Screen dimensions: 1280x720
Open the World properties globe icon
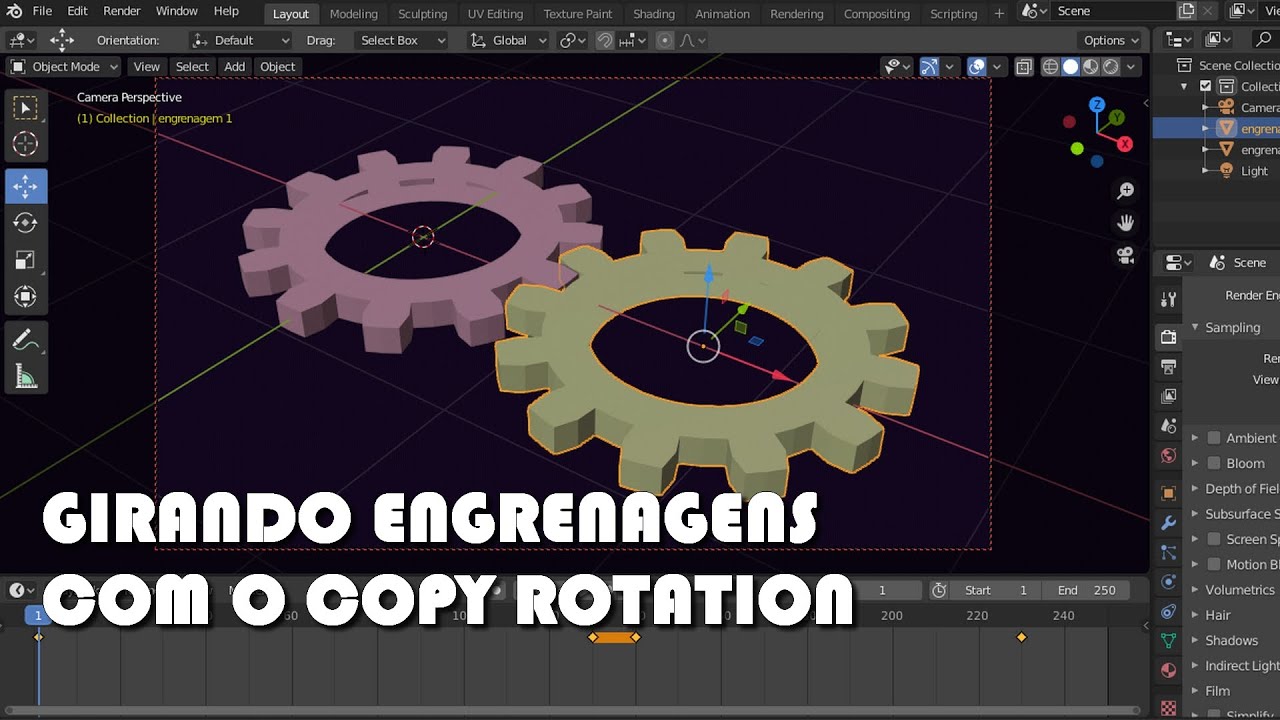(1168, 456)
